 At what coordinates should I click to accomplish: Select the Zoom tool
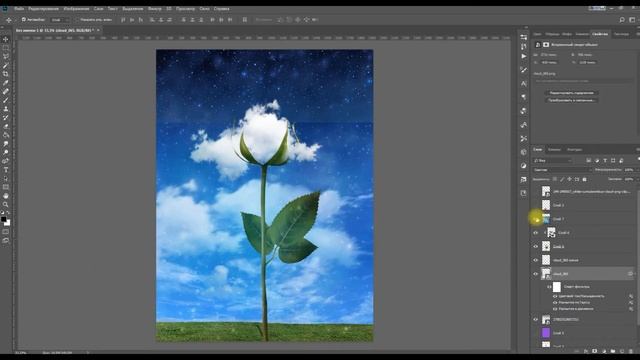[x=6, y=204]
